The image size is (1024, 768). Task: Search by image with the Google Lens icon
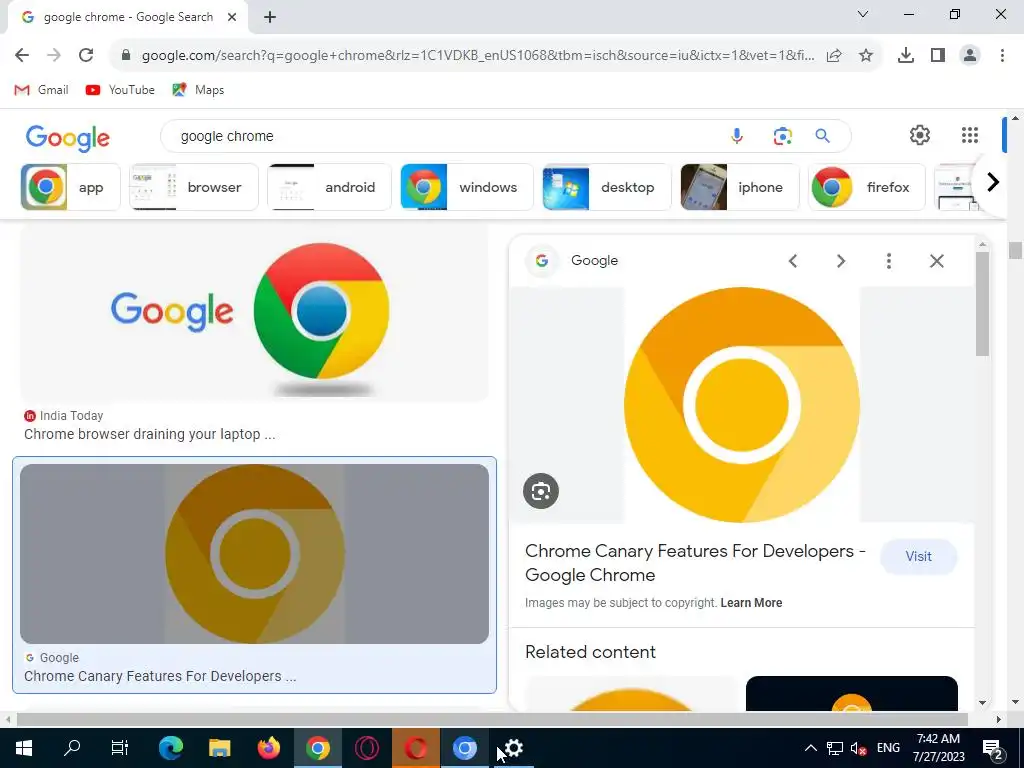point(782,136)
